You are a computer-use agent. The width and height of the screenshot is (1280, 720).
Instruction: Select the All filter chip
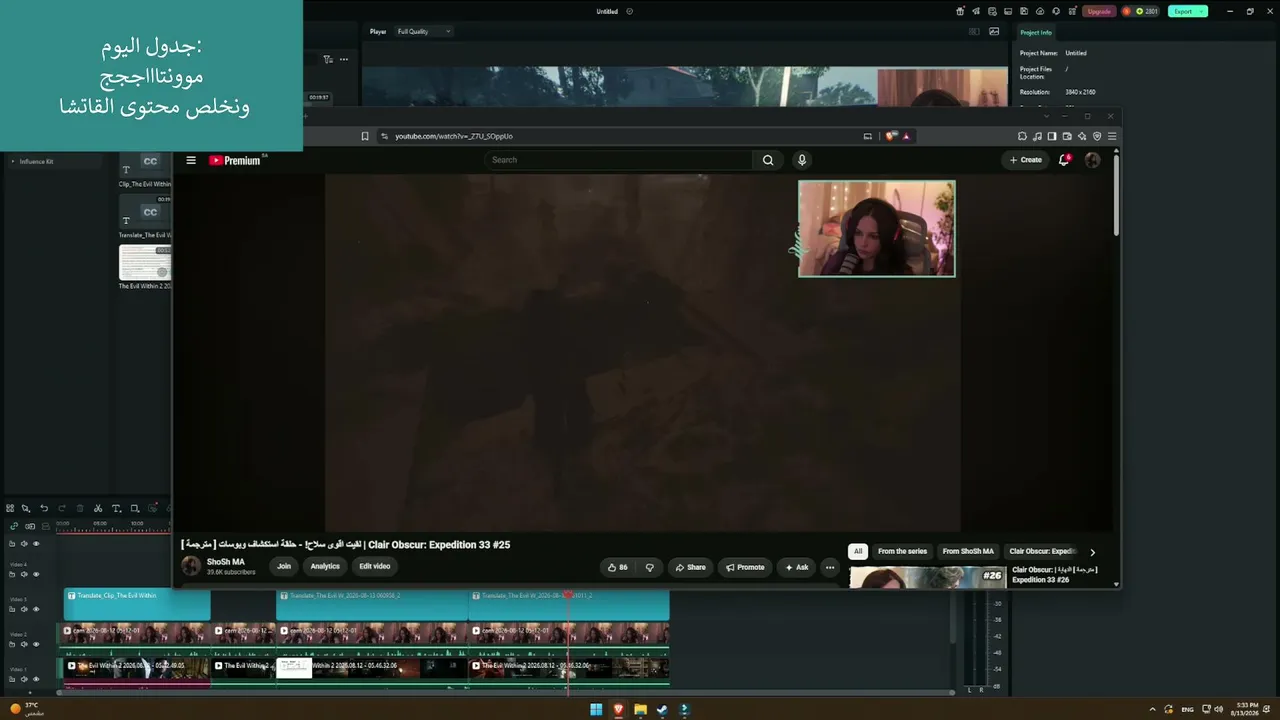(858, 551)
